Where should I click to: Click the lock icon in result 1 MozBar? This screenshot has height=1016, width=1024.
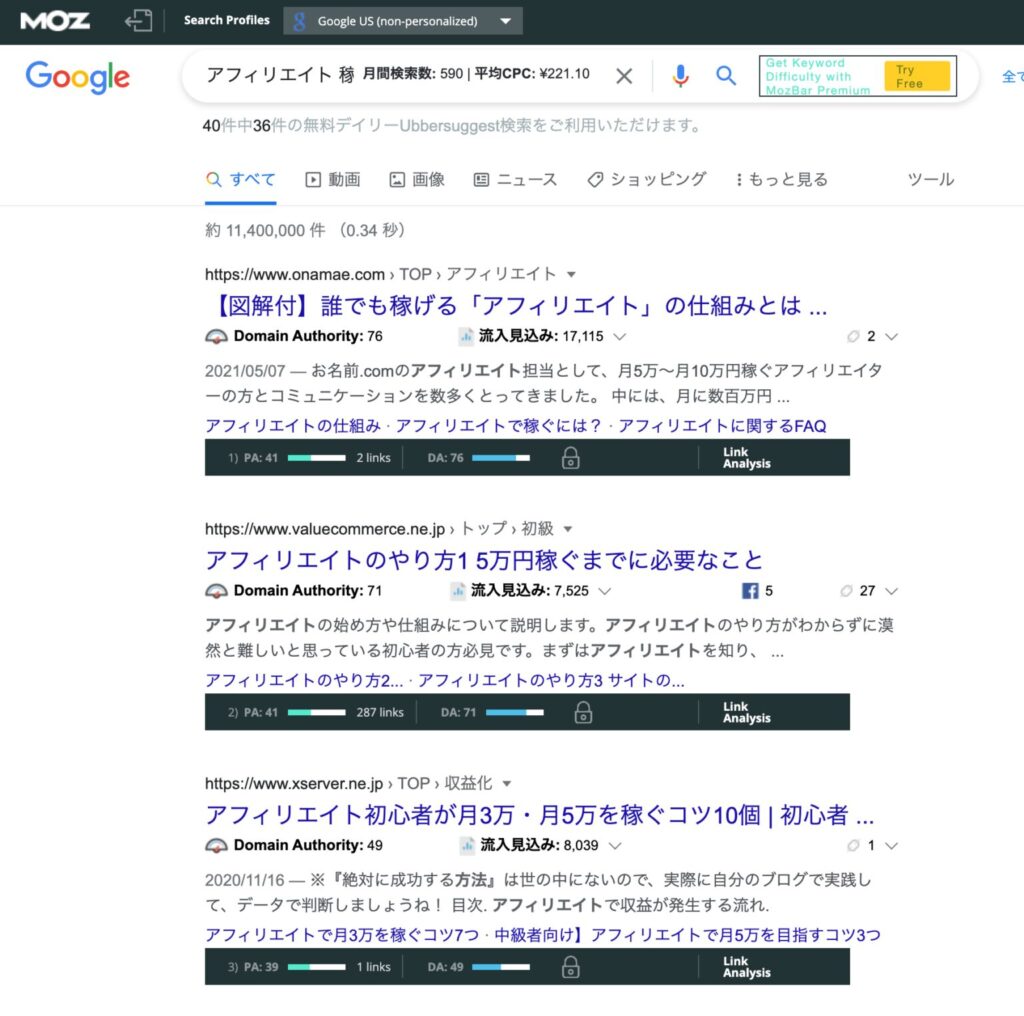pos(571,458)
